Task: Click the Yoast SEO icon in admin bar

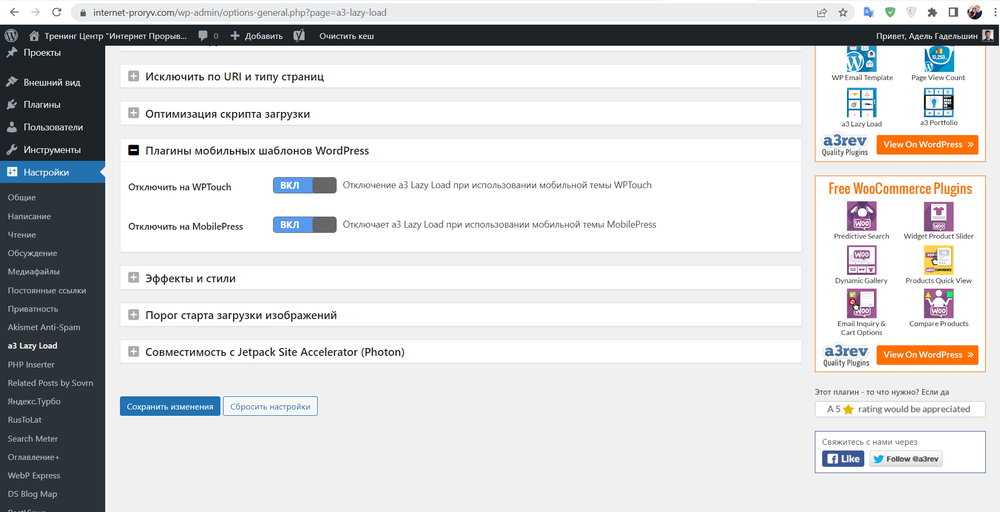Action: (x=299, y=35)
